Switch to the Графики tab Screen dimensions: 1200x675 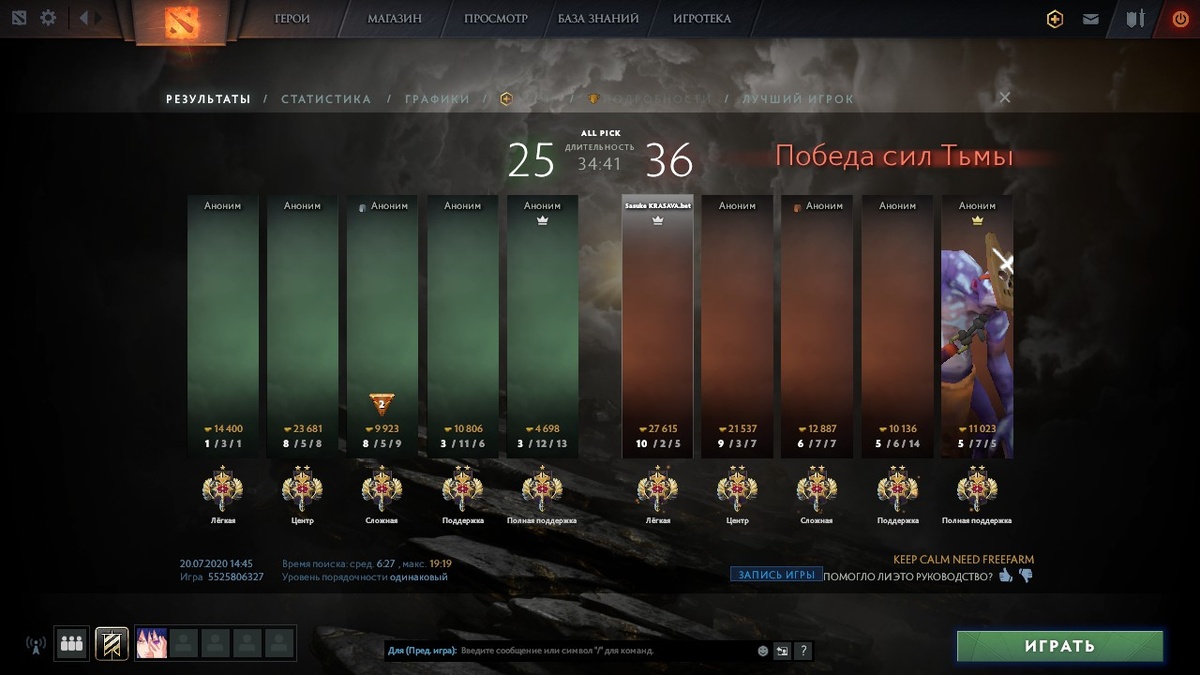click(x=437, y=99)
